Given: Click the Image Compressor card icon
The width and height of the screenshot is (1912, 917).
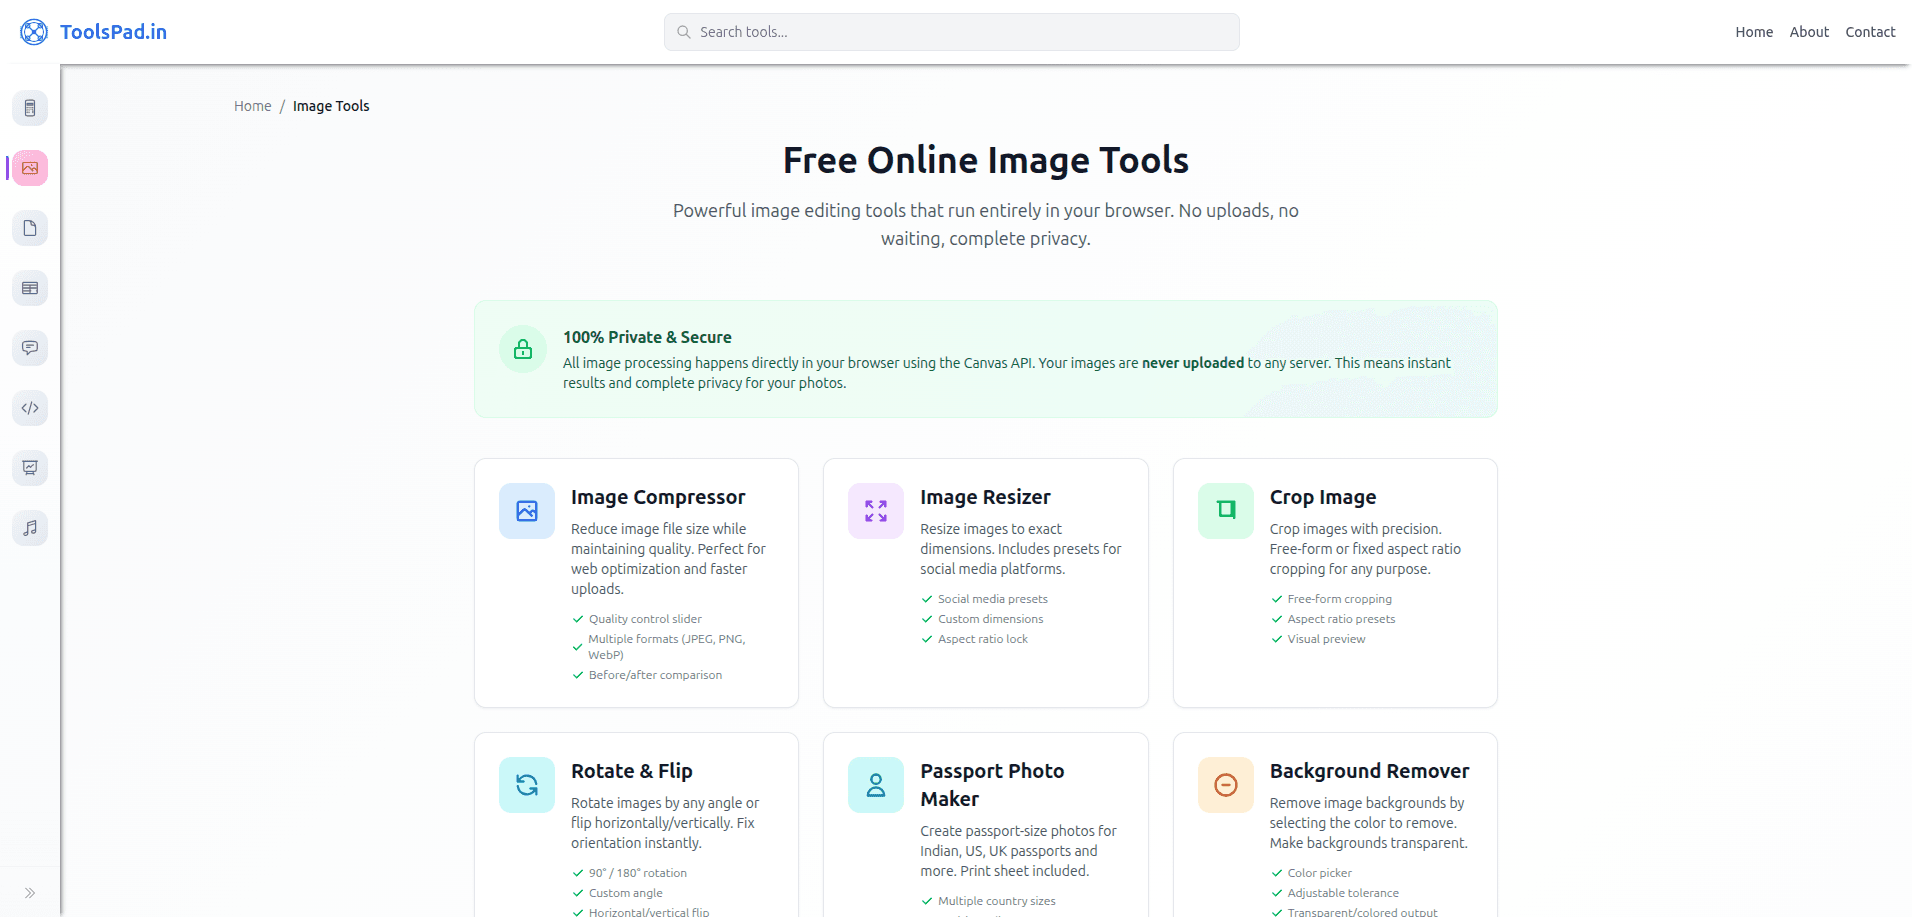Looking at the screenshot, I should click(x=526, y=510).
